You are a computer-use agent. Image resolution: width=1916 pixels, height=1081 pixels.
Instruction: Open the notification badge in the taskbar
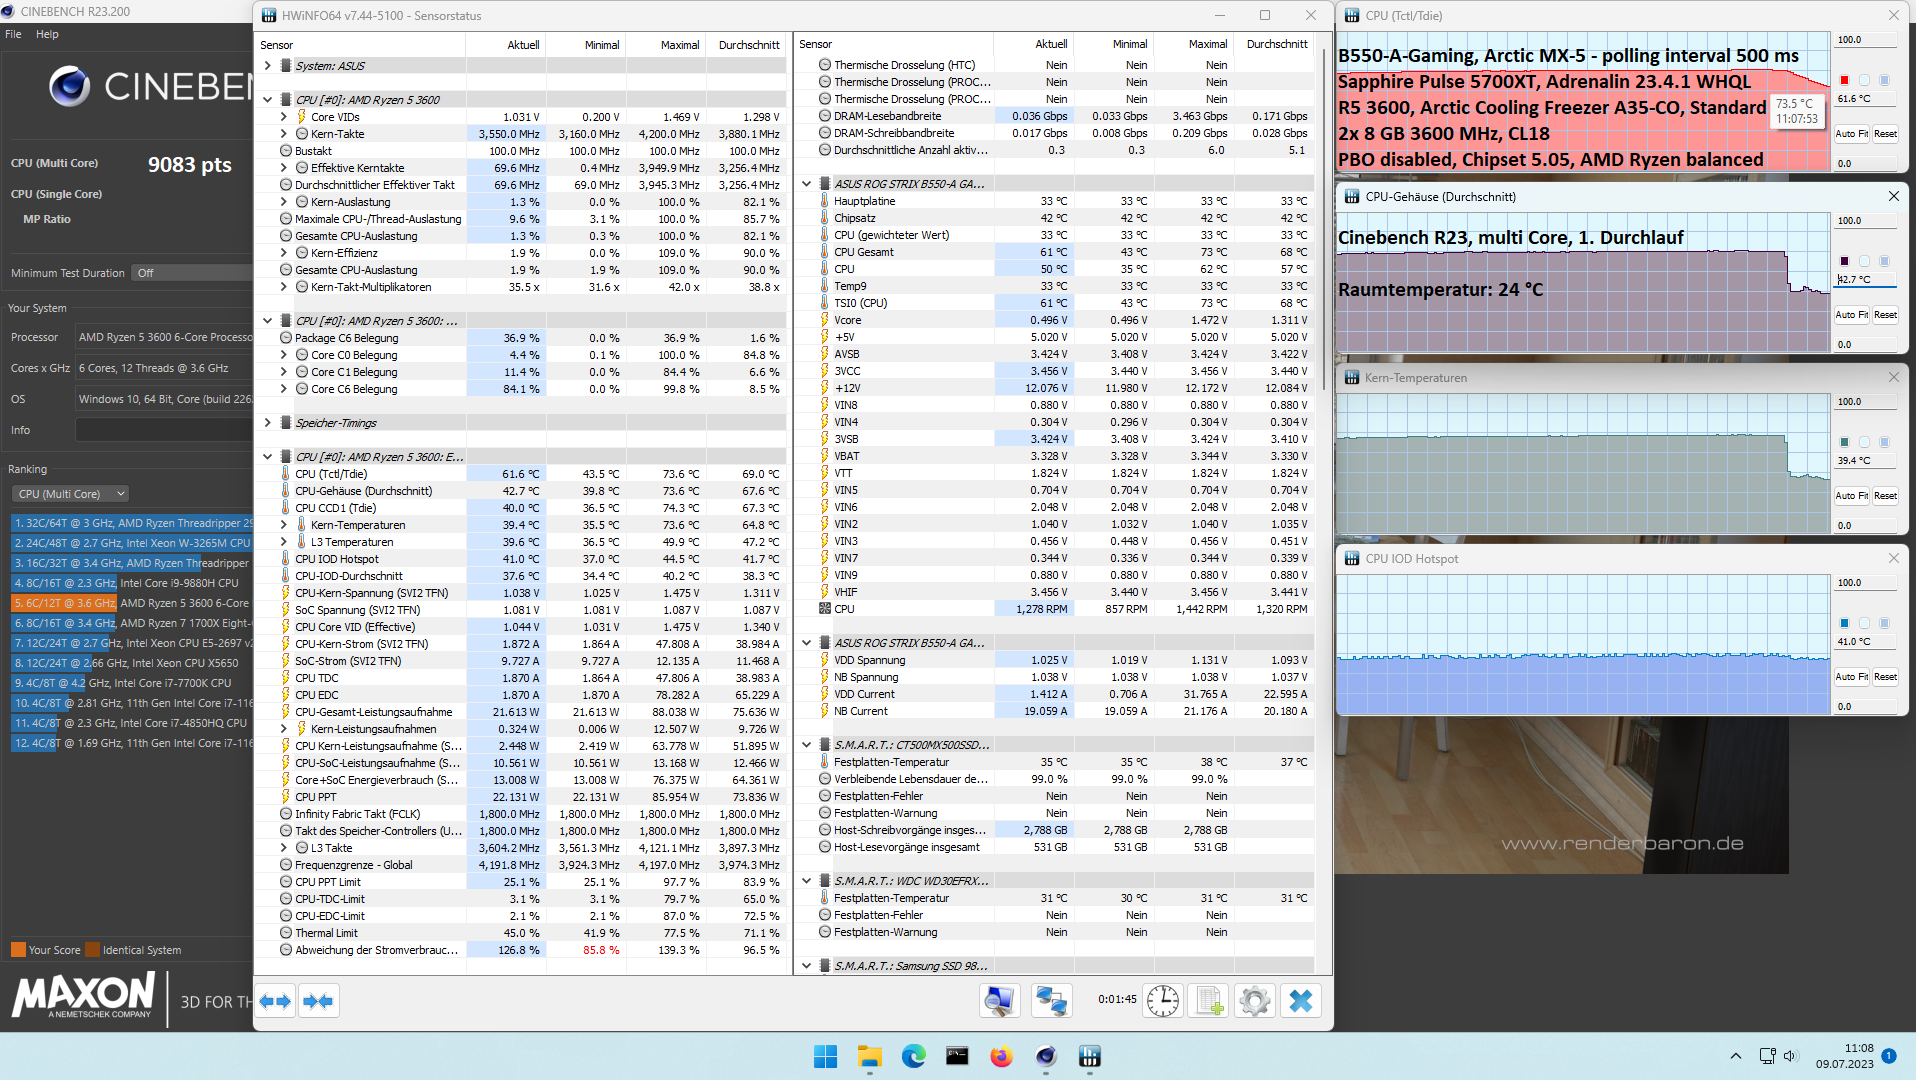click(1888, 1056)
